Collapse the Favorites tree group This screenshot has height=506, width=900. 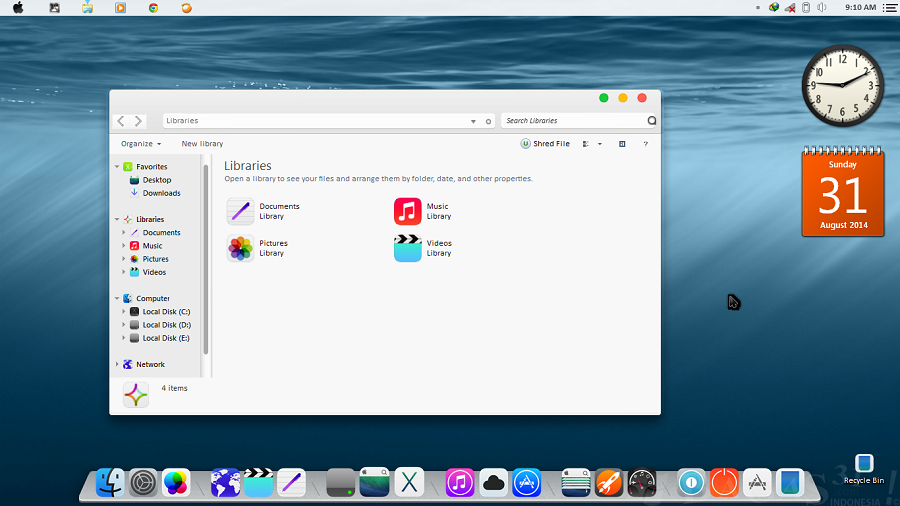117,166
